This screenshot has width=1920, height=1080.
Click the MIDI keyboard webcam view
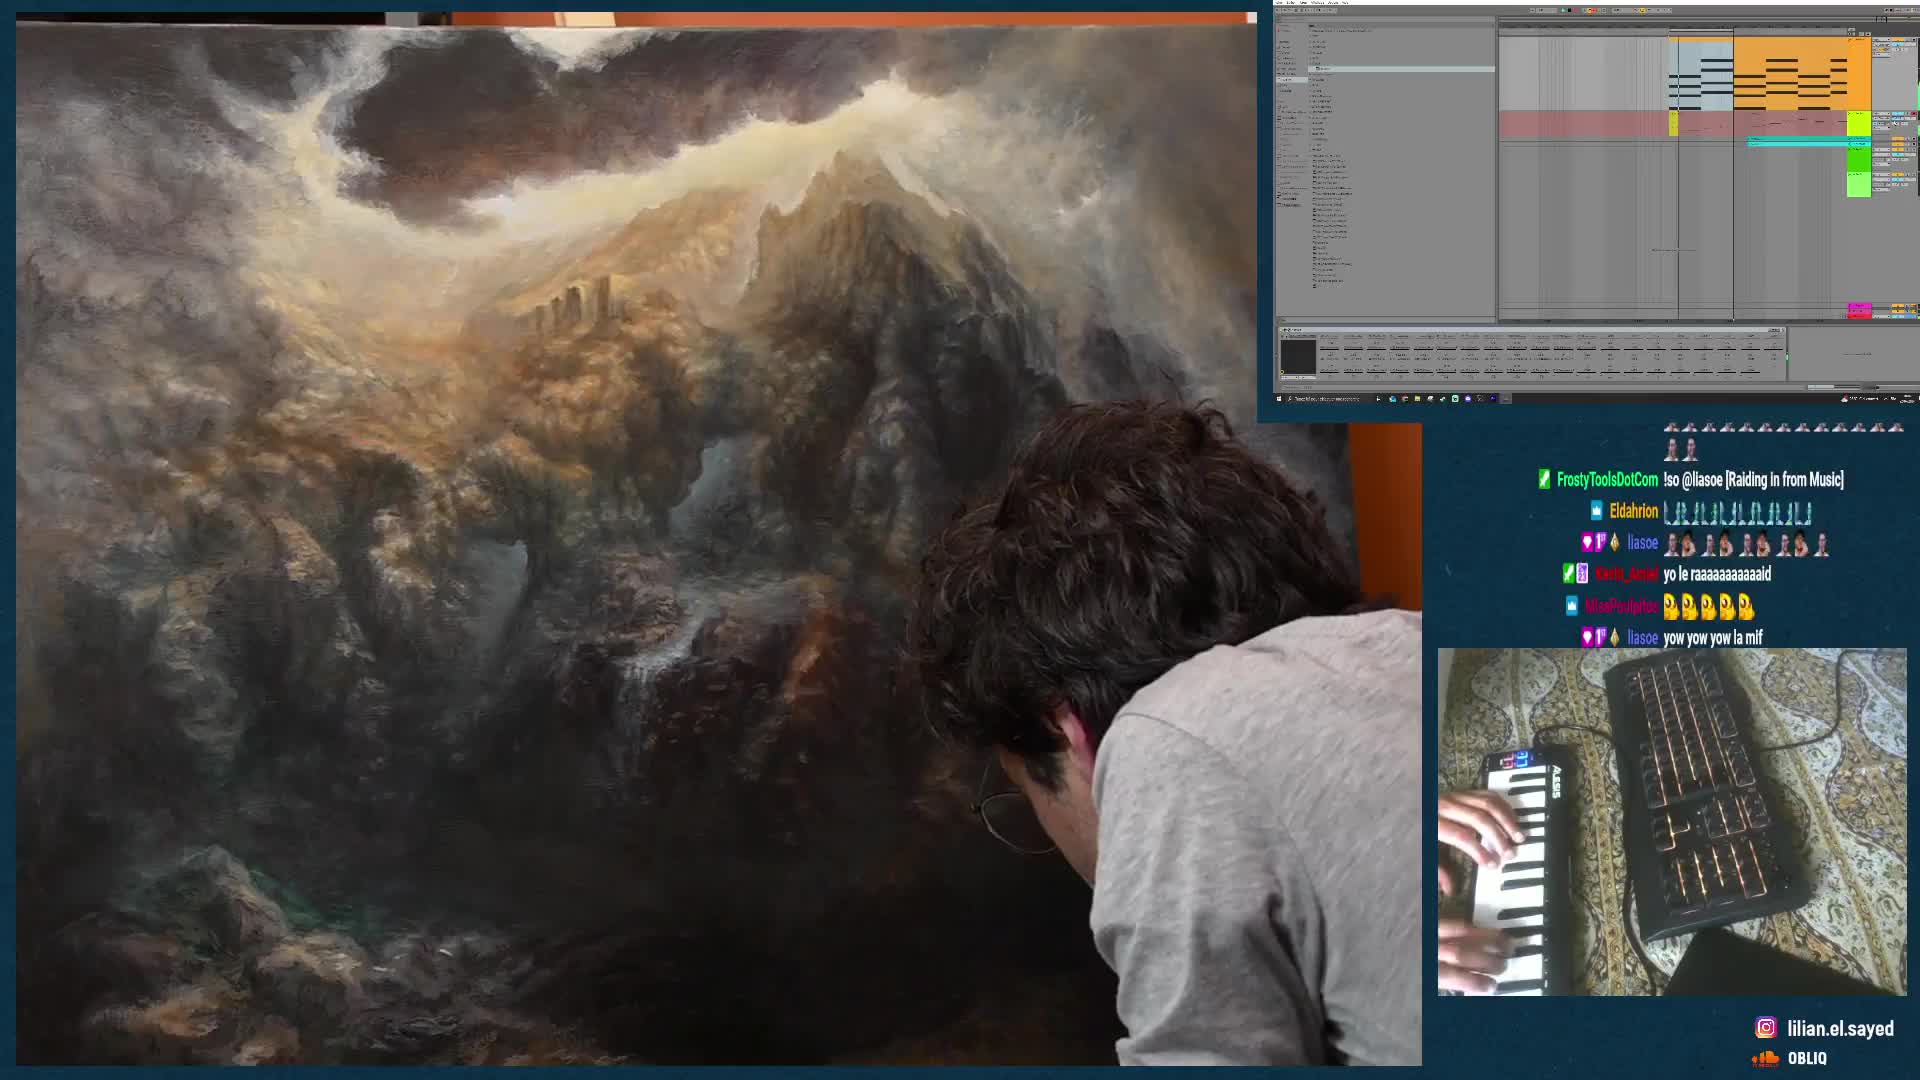pyautogui.click(x=1672, y=822)
